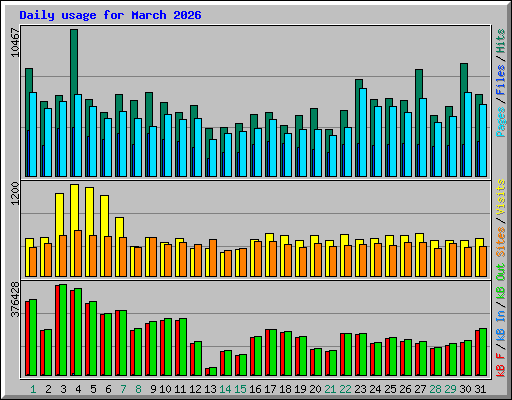Click the 'Hits' legend label
Image resolution: width=512 pixels, height=400 pixels.
click(x=500, y=41)
